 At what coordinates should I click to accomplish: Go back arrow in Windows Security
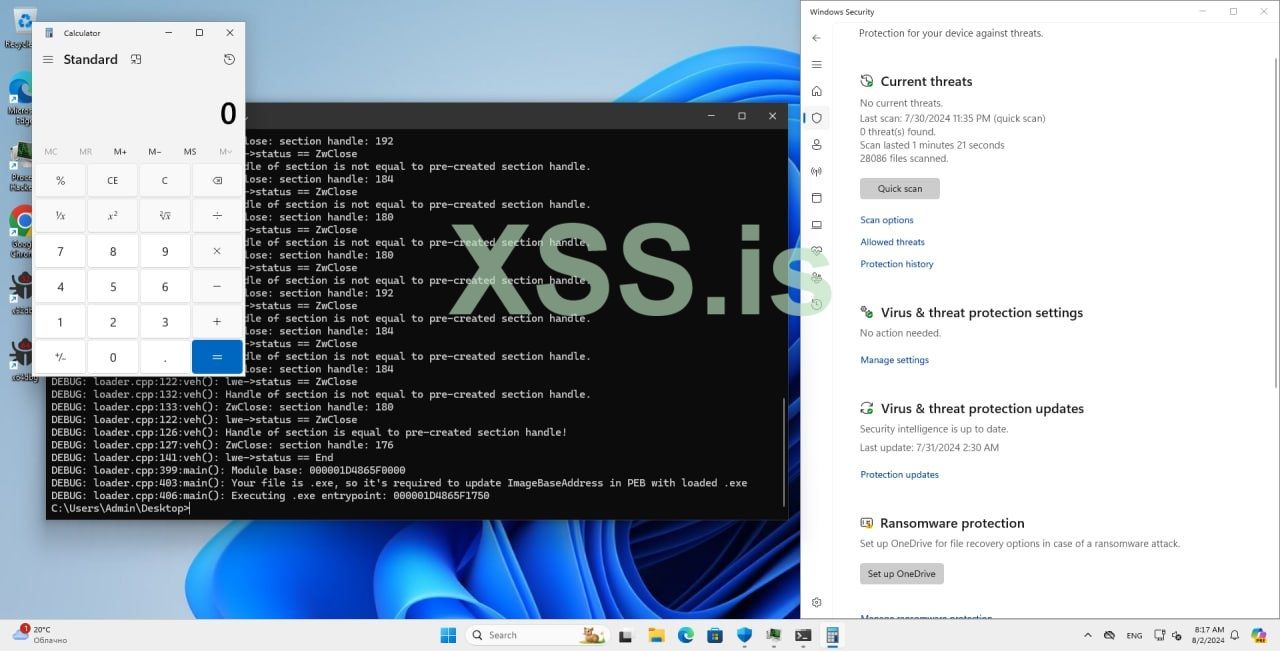click(816, 38)
